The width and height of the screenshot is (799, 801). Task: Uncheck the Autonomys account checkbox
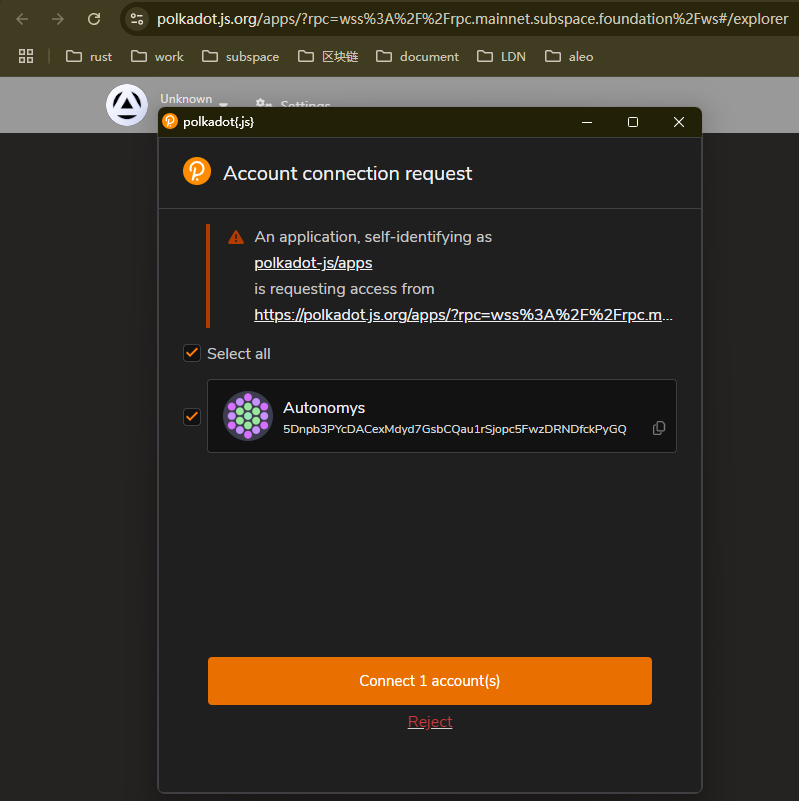pos(192,416)
